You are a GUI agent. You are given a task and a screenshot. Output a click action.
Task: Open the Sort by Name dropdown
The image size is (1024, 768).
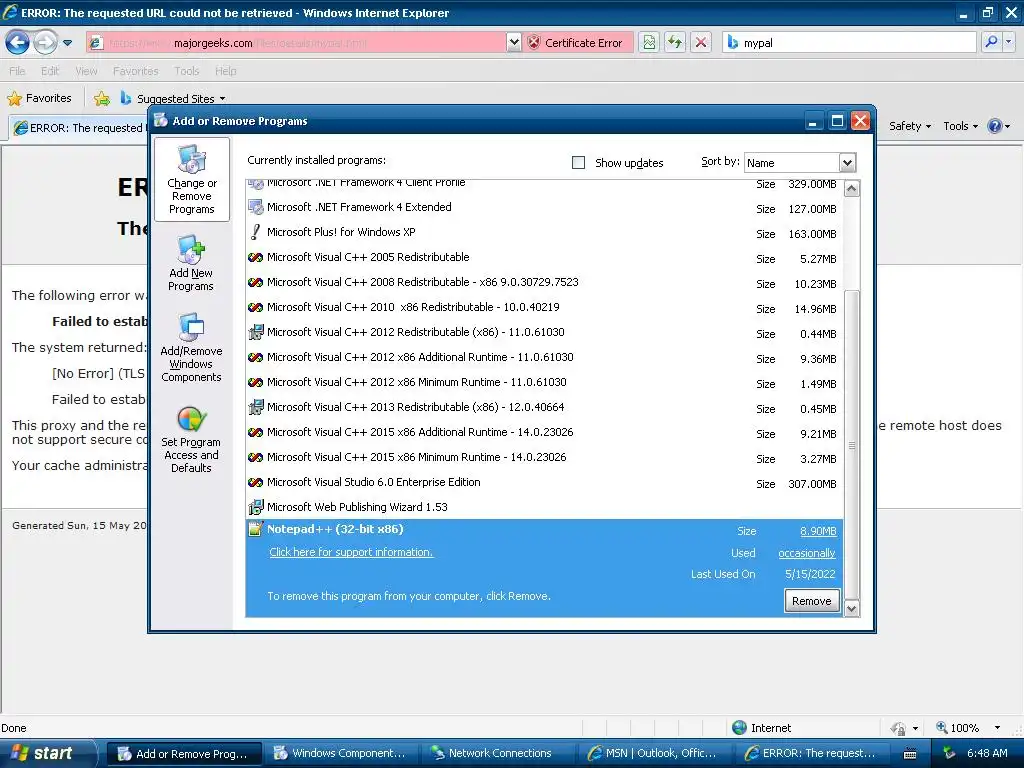tap(847, 163)
